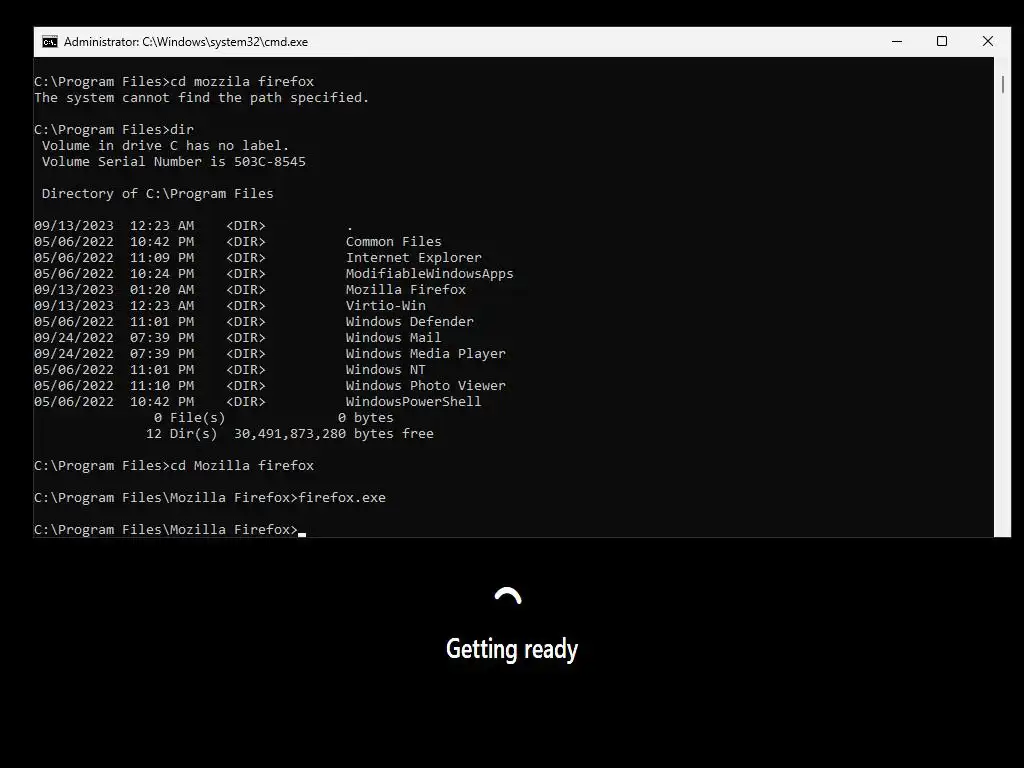Click the 'Volume Serial Number is 503C-8545' line
1024x768 pixels.
[x=174, y=161]
